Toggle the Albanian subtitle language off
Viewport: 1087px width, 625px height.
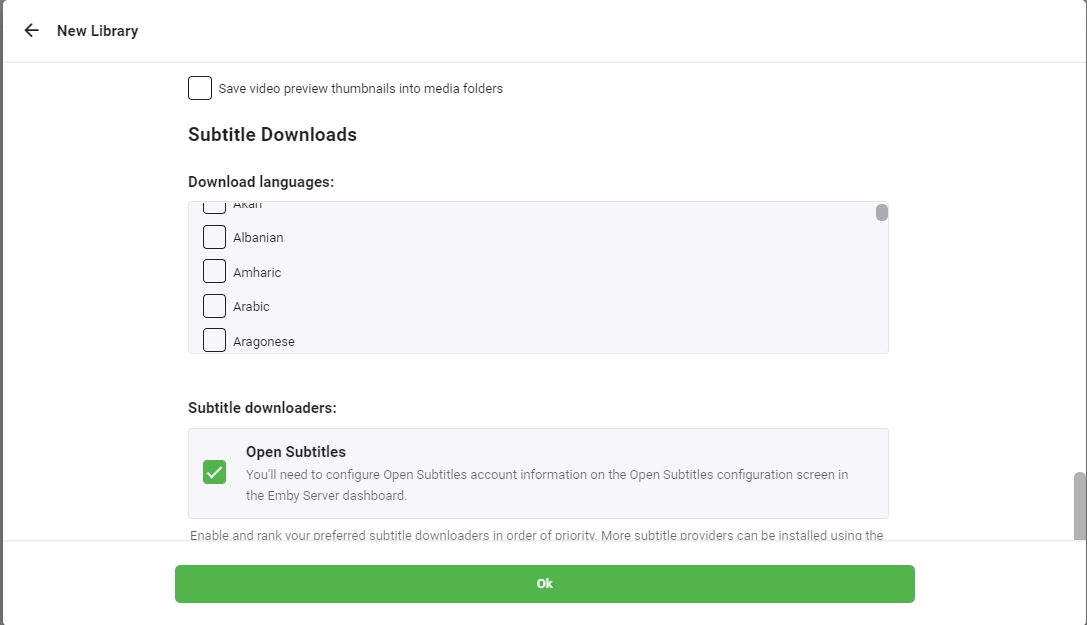click(214, 236)
